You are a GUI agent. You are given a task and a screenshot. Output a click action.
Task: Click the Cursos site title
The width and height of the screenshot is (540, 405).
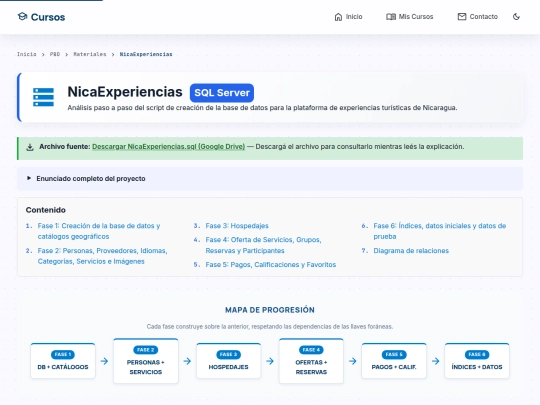pyautogui.click(x=48, y=17)
